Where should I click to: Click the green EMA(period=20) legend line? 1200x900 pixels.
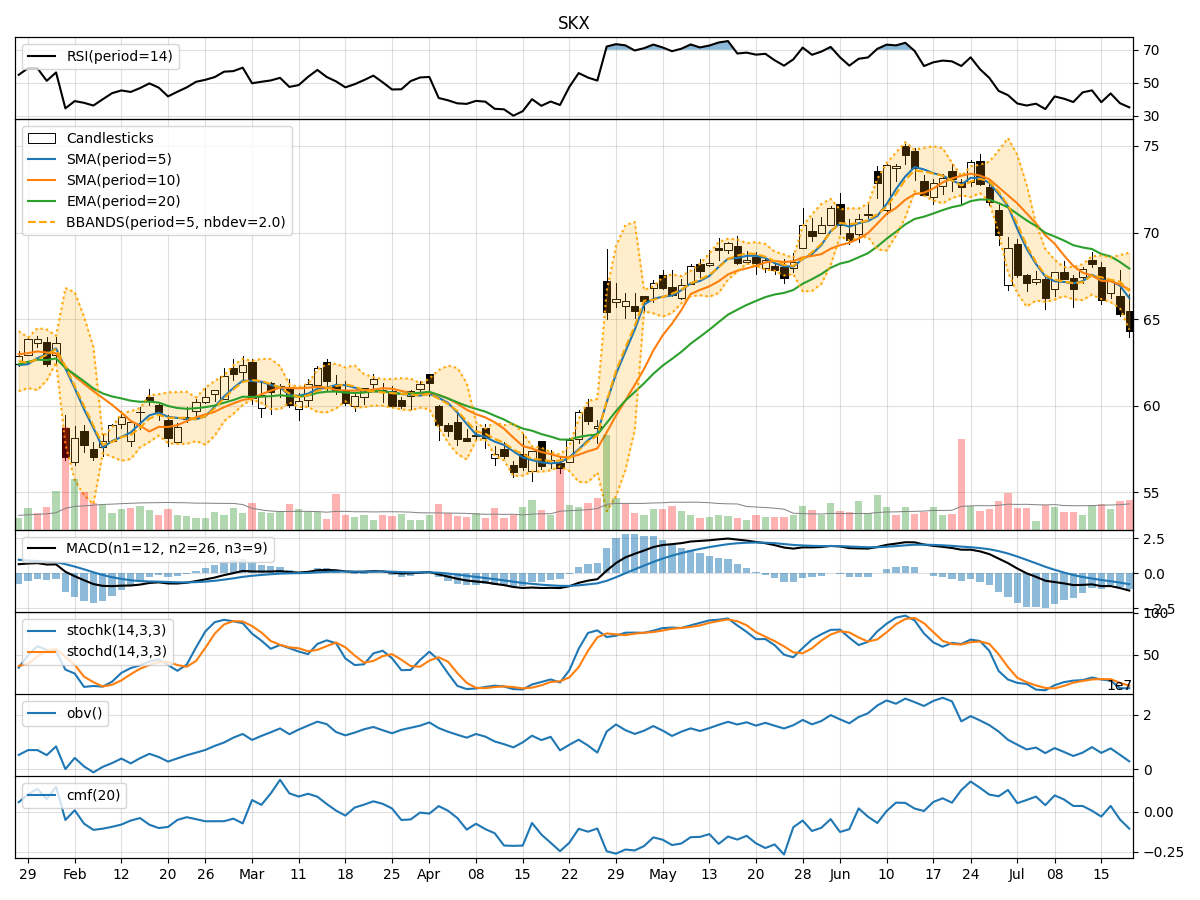pos(42,202)
